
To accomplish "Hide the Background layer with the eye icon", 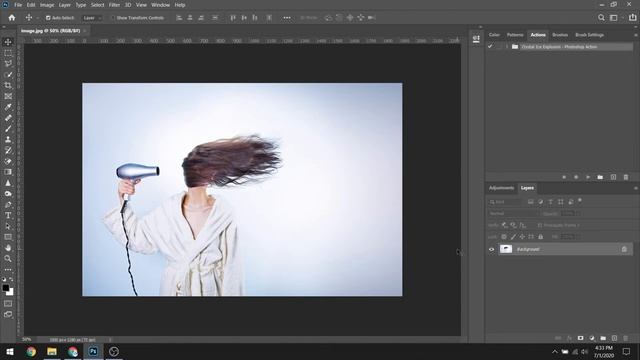I will (491, 249).
